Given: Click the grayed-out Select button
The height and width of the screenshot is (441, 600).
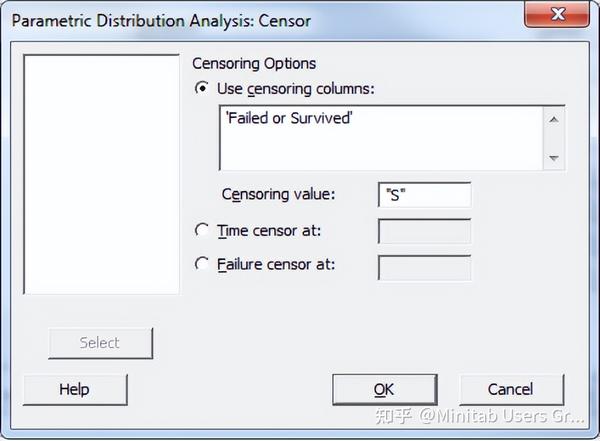Looking at the screenshot, I should (100, 343).
